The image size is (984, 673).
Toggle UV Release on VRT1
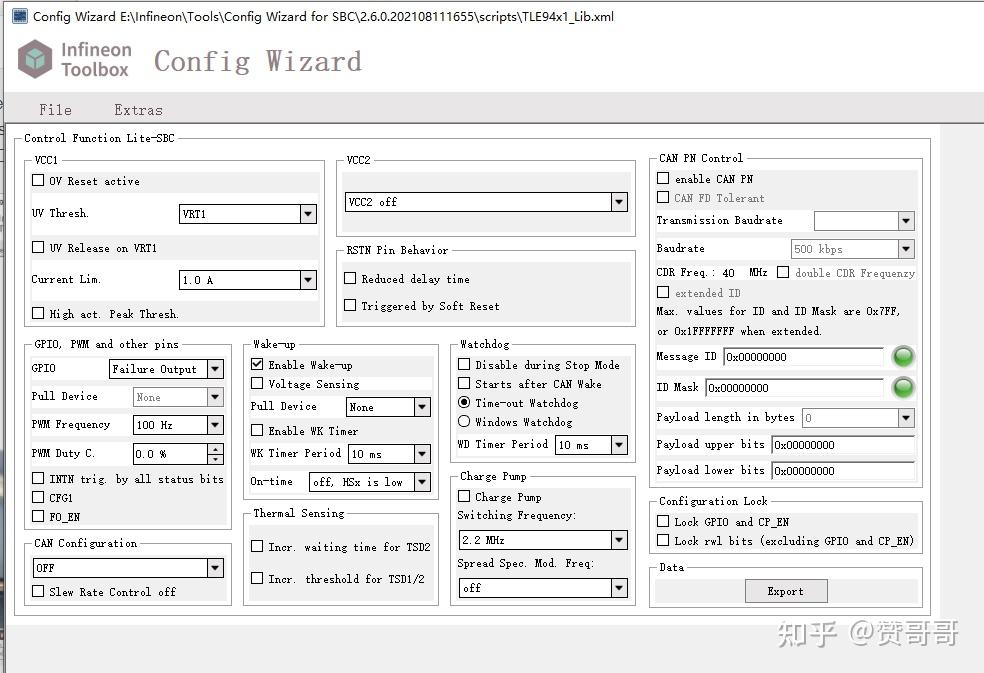point(38,247)
